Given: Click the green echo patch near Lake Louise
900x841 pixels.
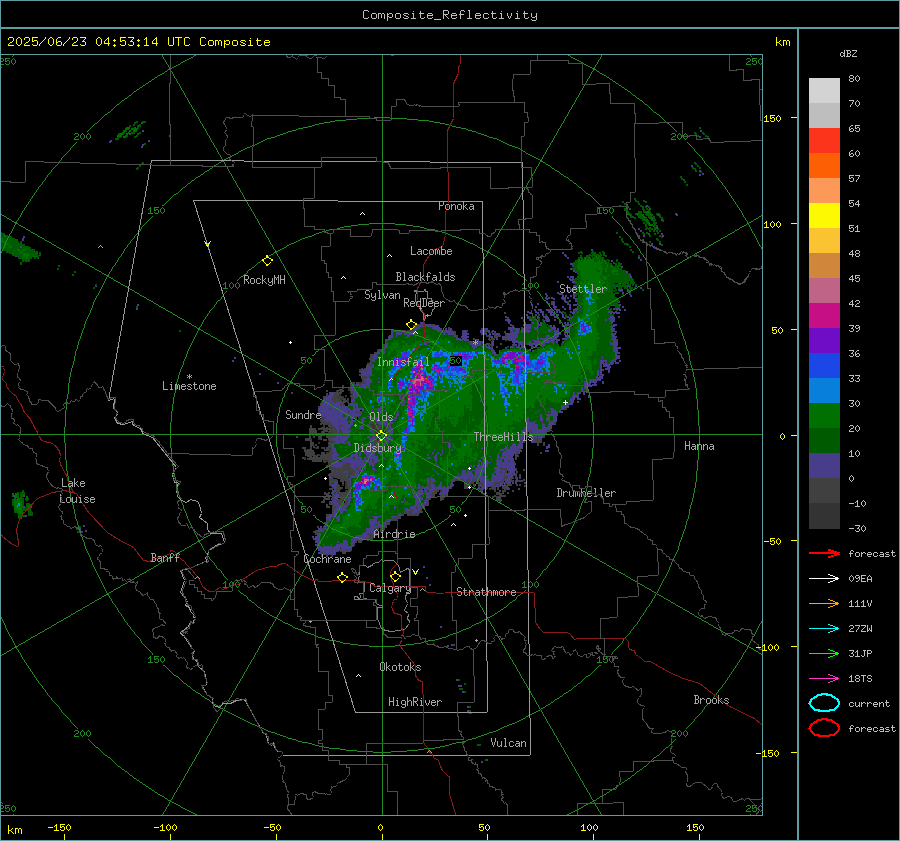Looking at the screenshot, I should coord(21,503).
